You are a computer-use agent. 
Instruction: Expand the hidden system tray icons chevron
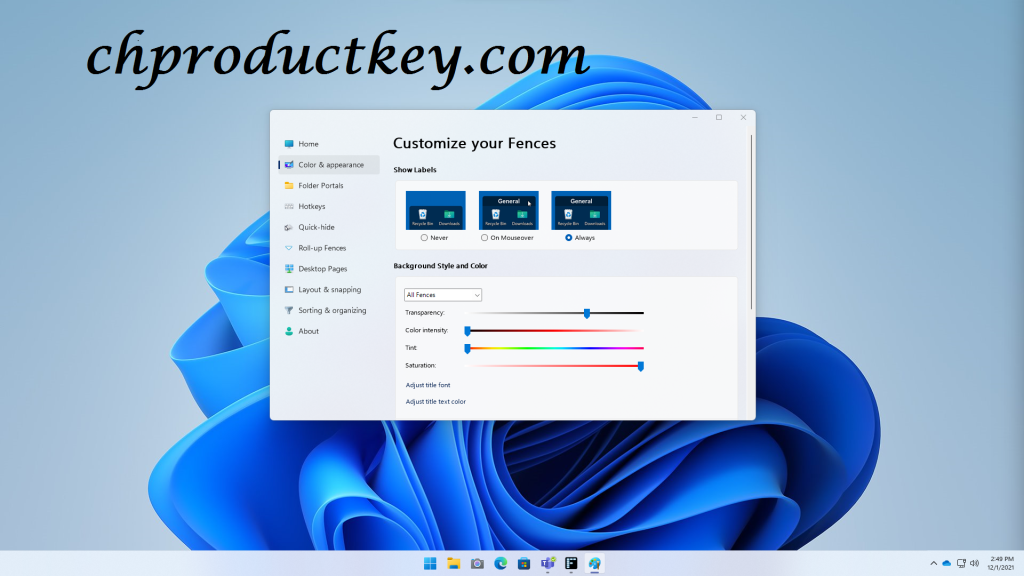click(x=933, y=564)
